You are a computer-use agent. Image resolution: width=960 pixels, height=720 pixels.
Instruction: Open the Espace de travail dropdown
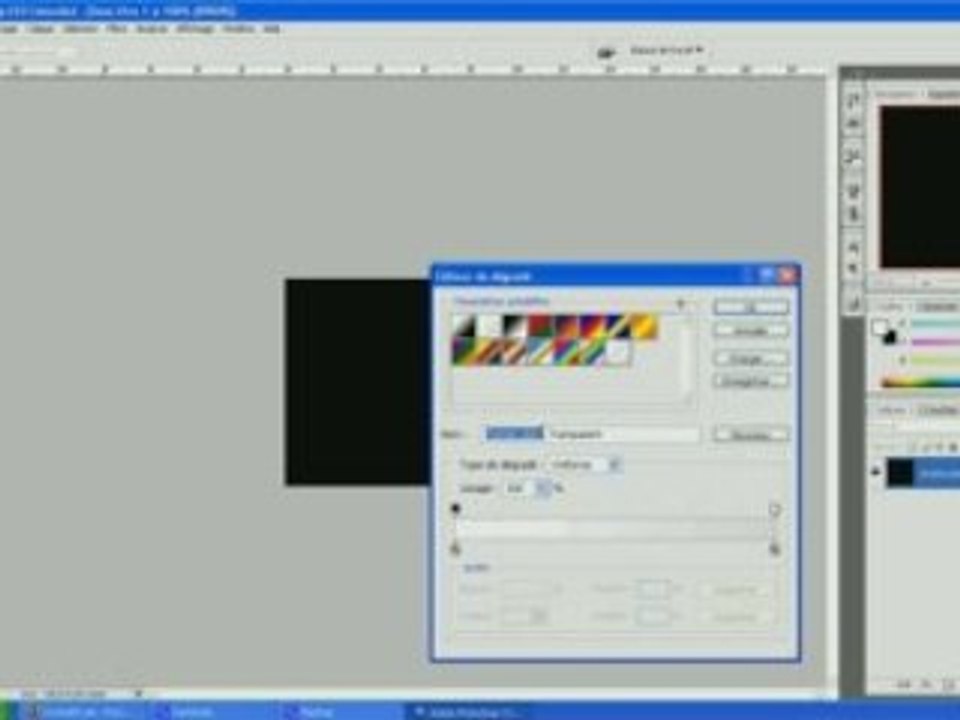(x=667, y=50)
